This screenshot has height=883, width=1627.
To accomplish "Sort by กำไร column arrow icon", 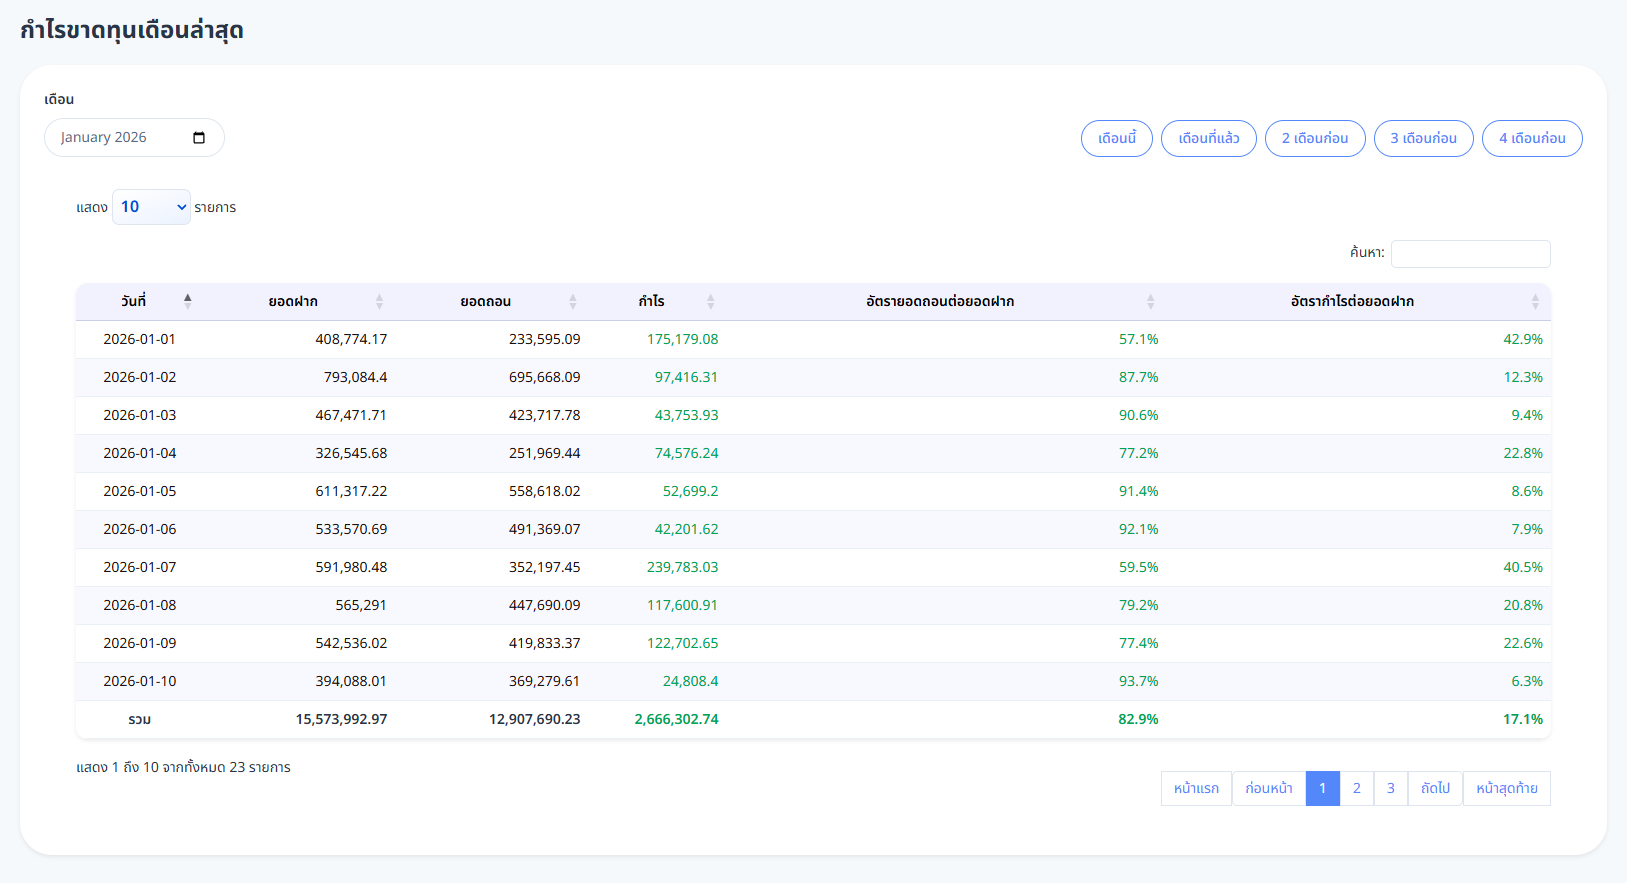I will 710,301.
